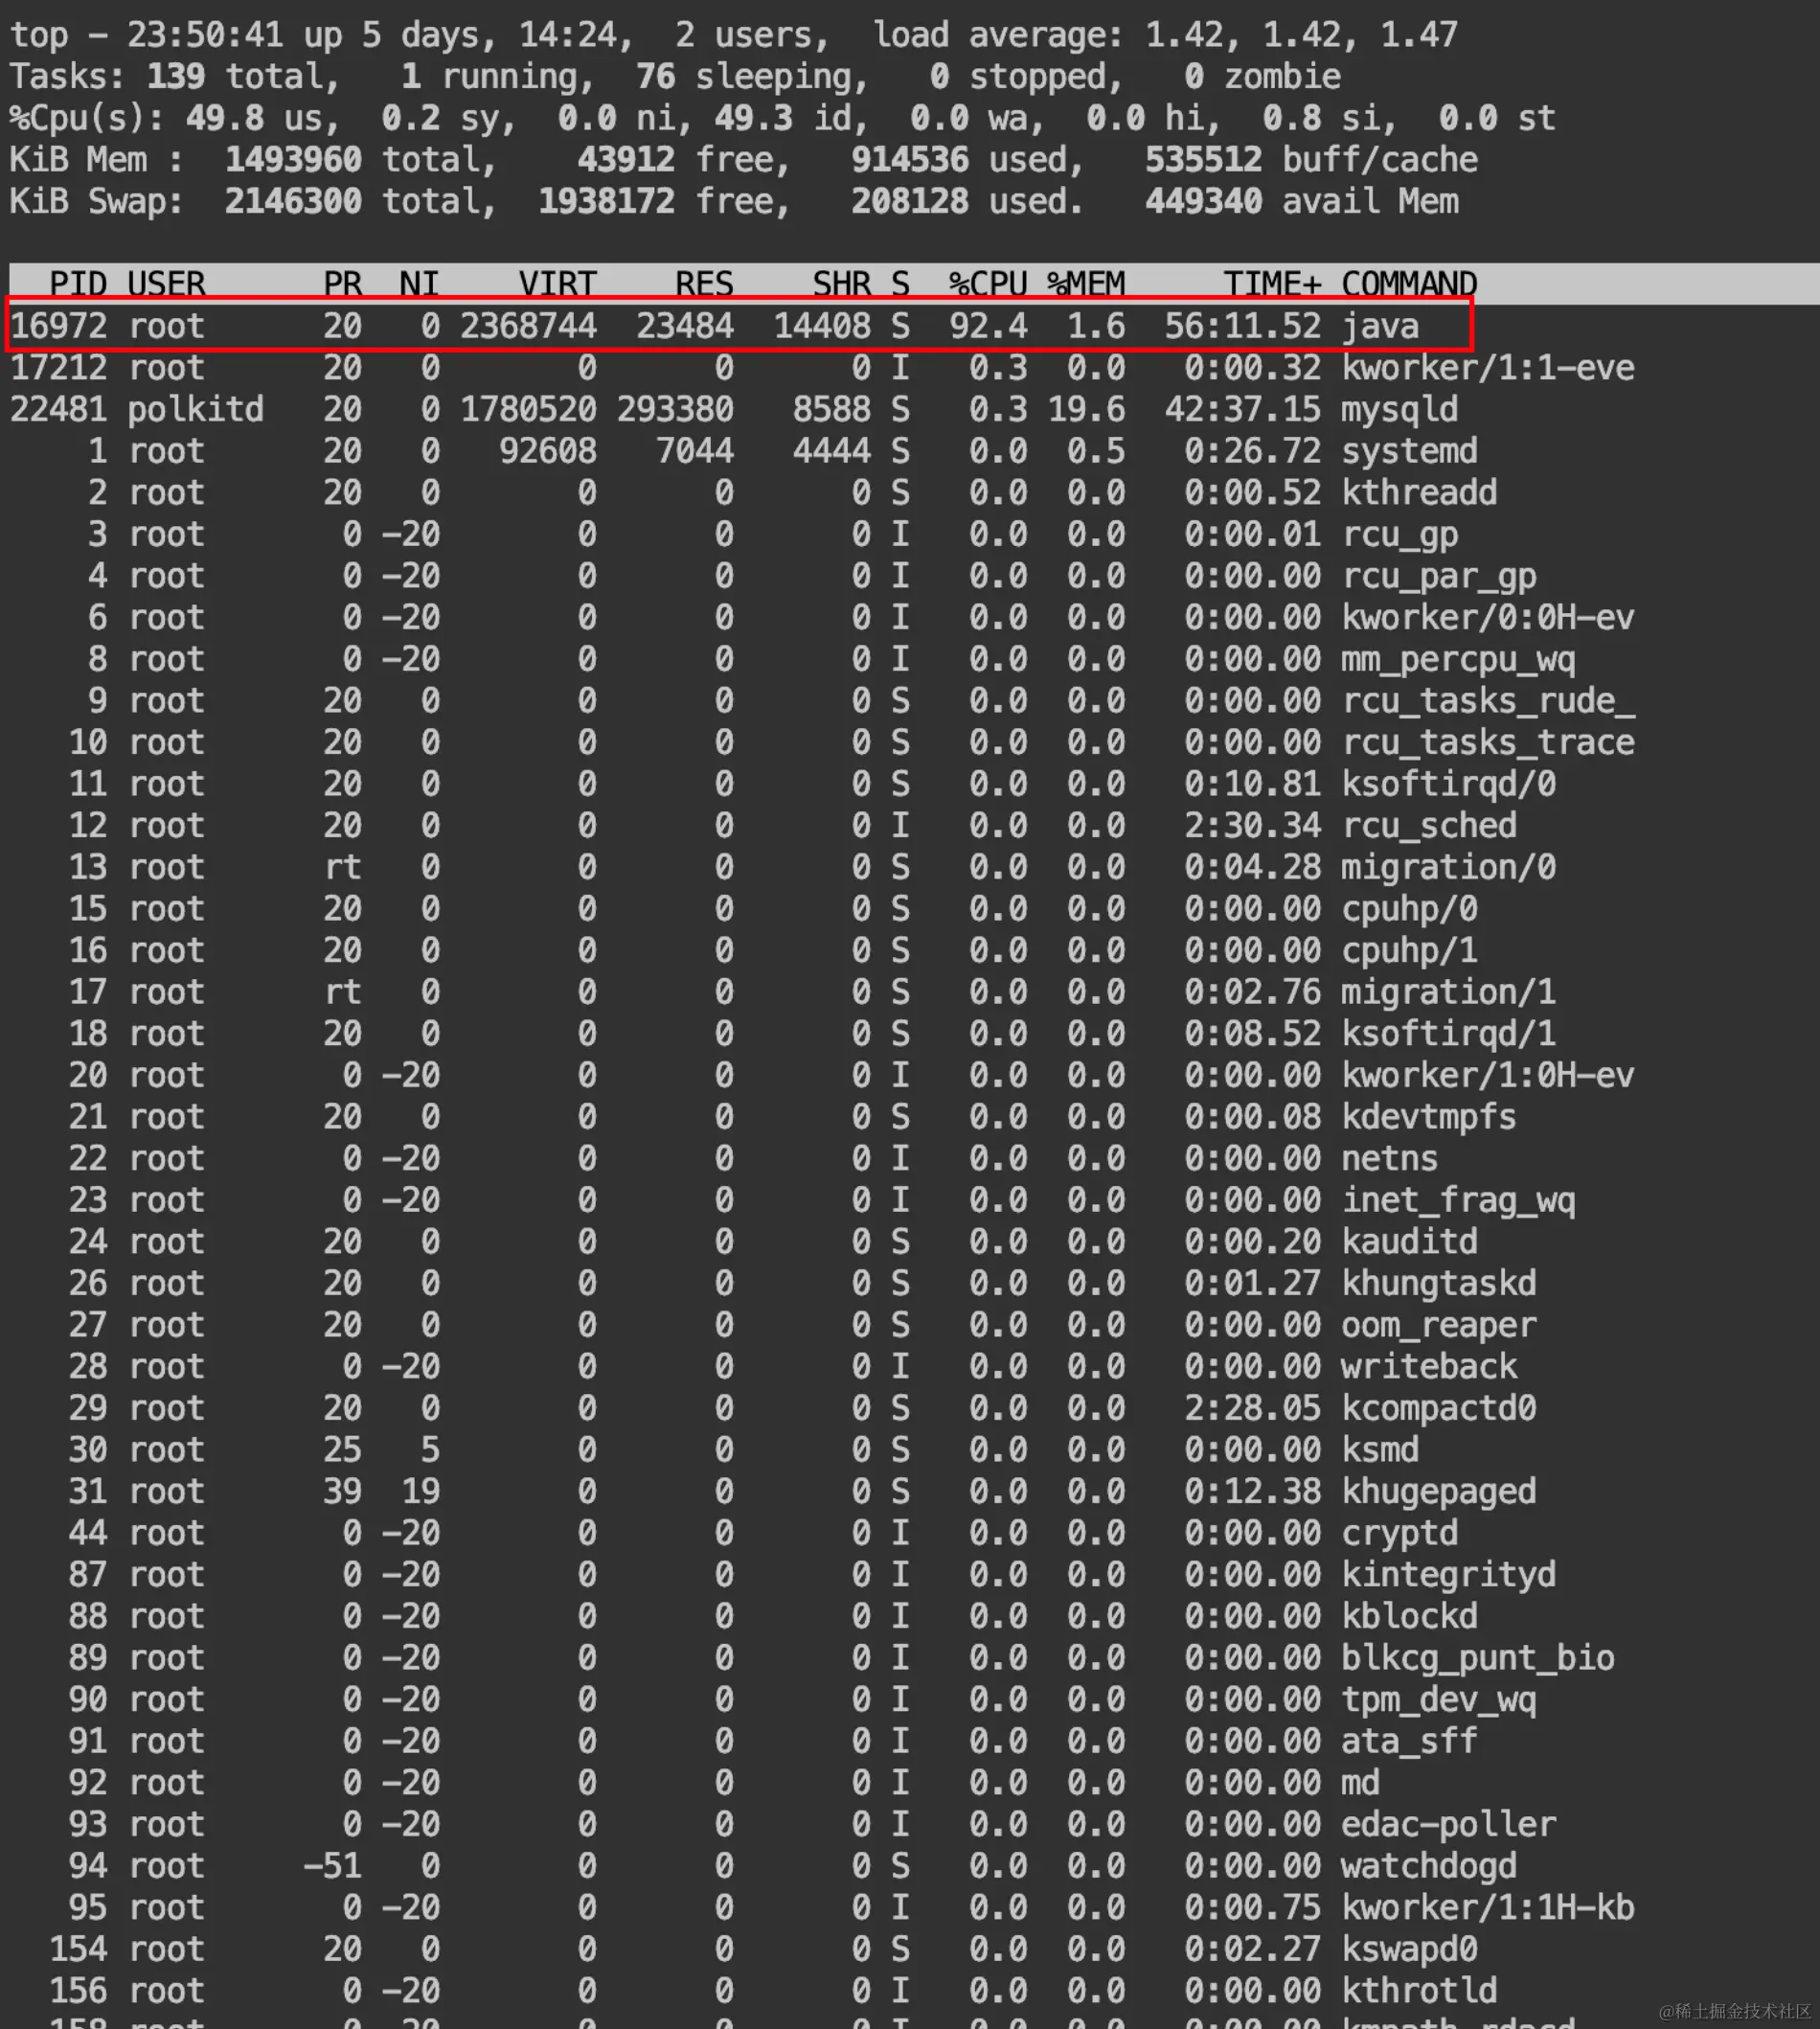Click the load average values in header
Image resolution: width=1820 pixels, height=2029 pixels.
(x=1301, y=35)
